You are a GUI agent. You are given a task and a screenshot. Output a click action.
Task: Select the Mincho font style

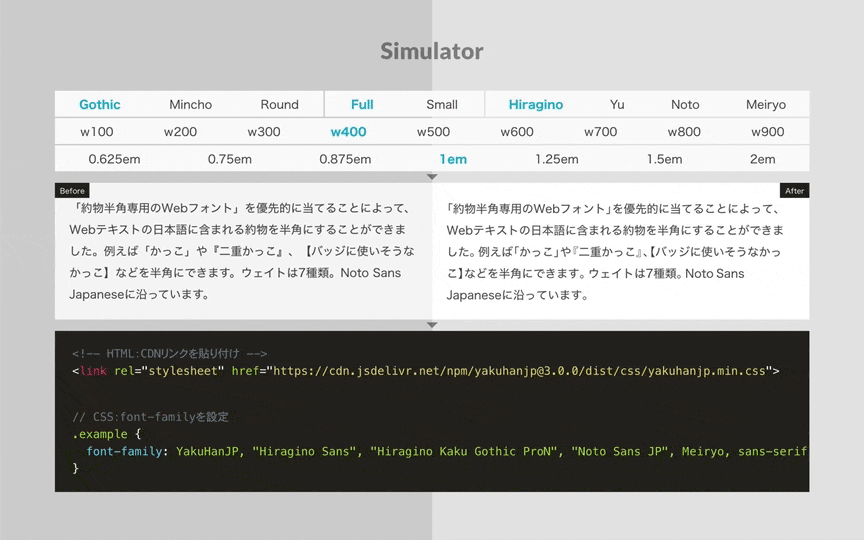pos(190,104)
